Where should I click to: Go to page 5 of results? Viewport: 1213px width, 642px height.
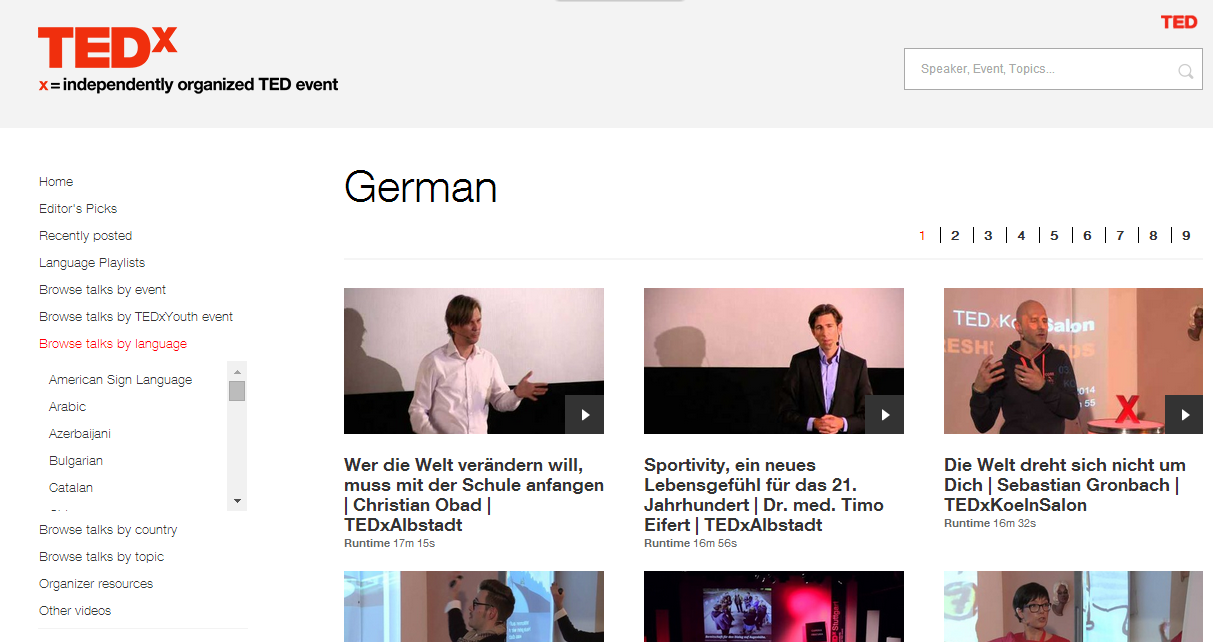1054,236
